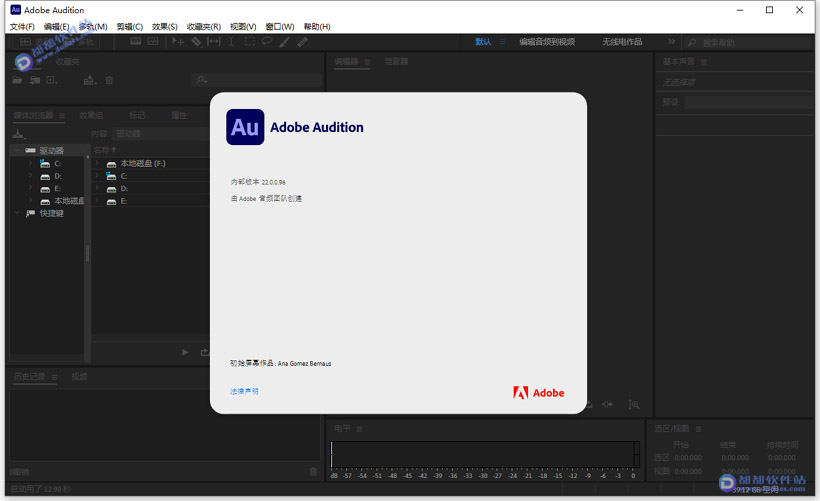Expand 本地磁盘 (F:) in the contents list
The width and height of the screenshot is (820, 501).
coord(97,163)
